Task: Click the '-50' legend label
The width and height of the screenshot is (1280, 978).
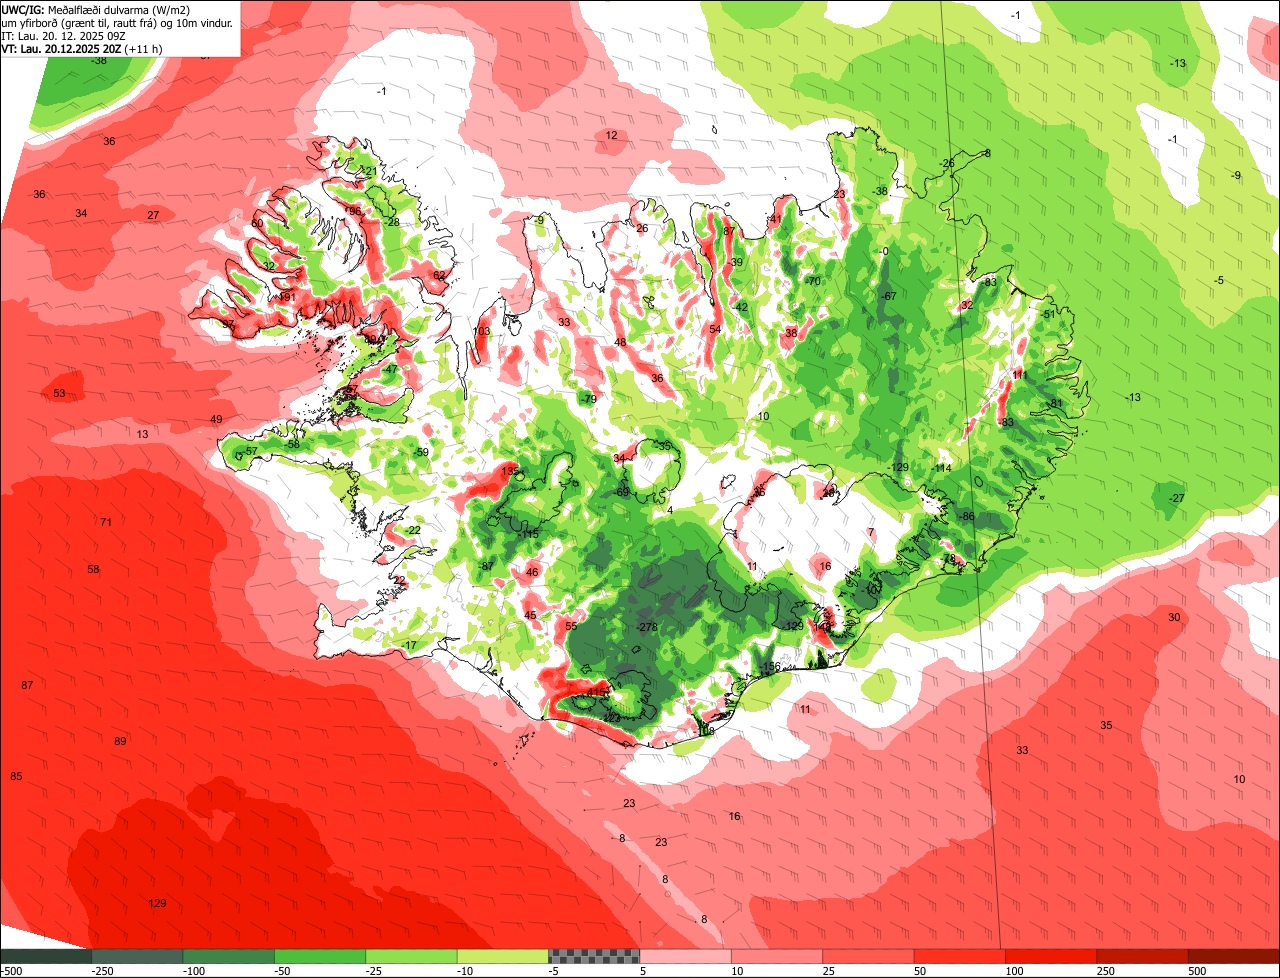Action: point(282,971)
